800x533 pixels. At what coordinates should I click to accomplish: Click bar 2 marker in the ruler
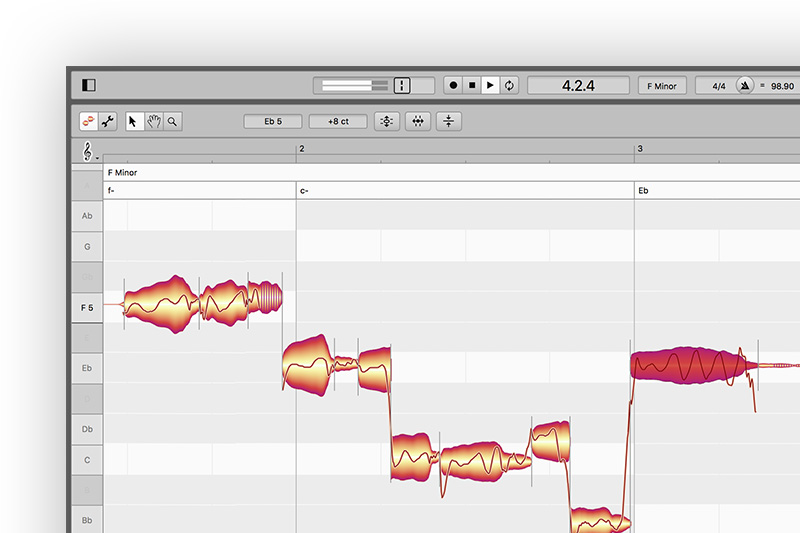click(x=302, y=148)
